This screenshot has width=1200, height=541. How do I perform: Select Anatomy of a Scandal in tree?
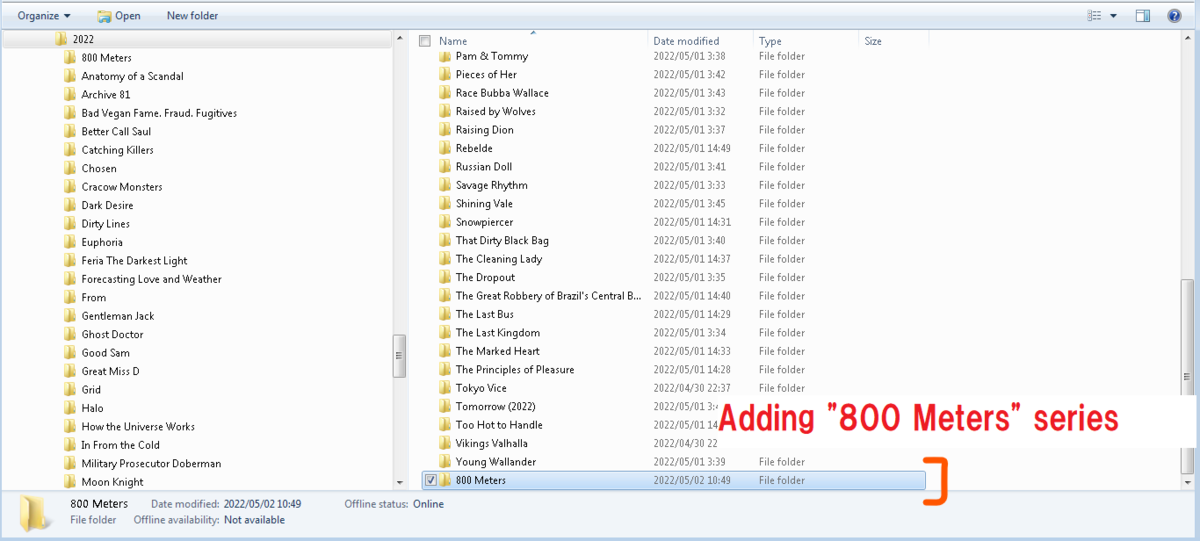(132, 76)
